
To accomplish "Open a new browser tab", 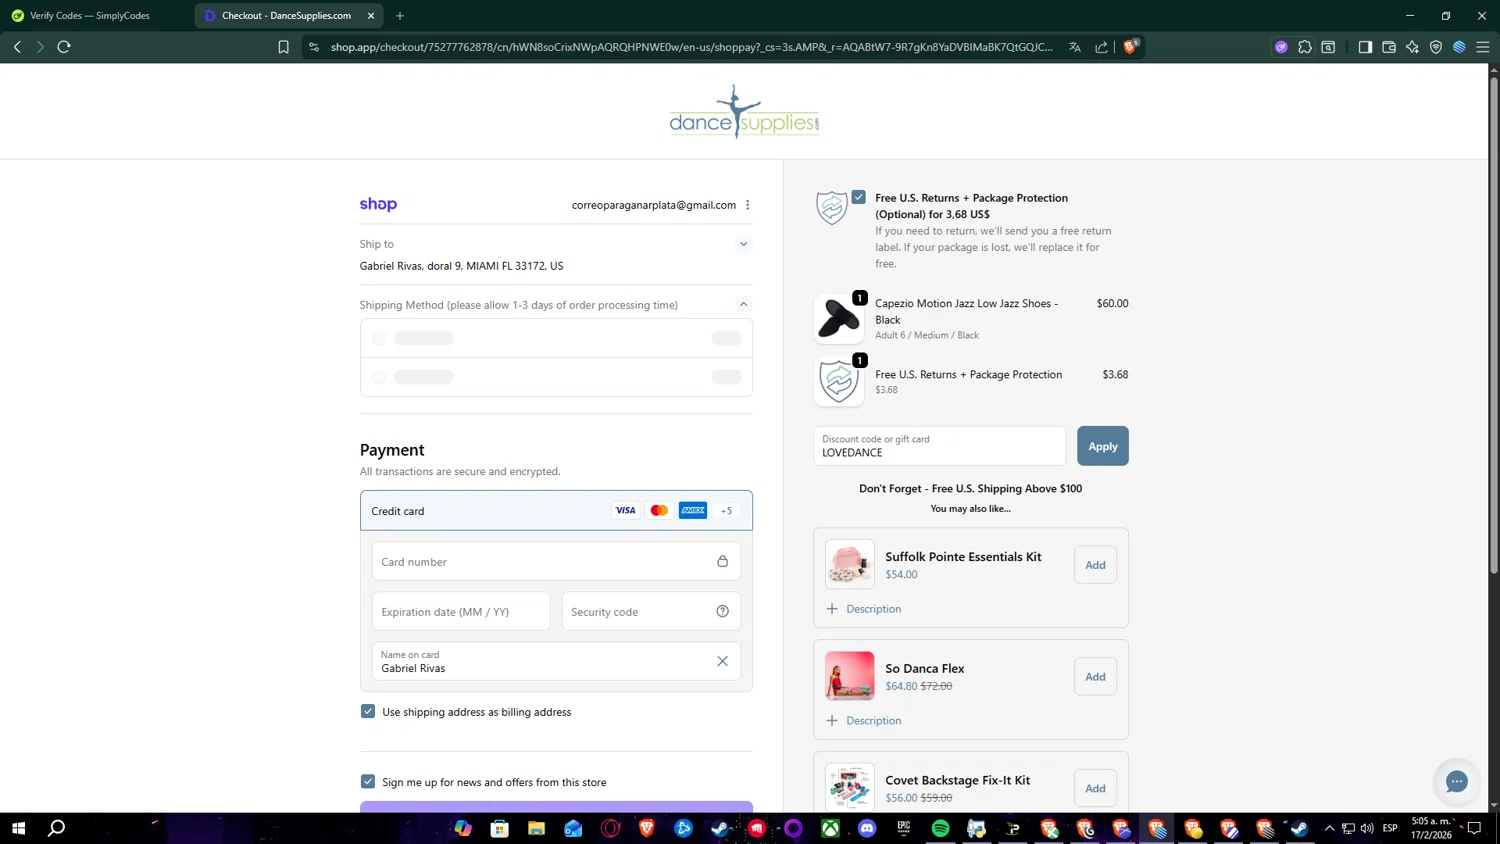I will [x=400, y=16].
